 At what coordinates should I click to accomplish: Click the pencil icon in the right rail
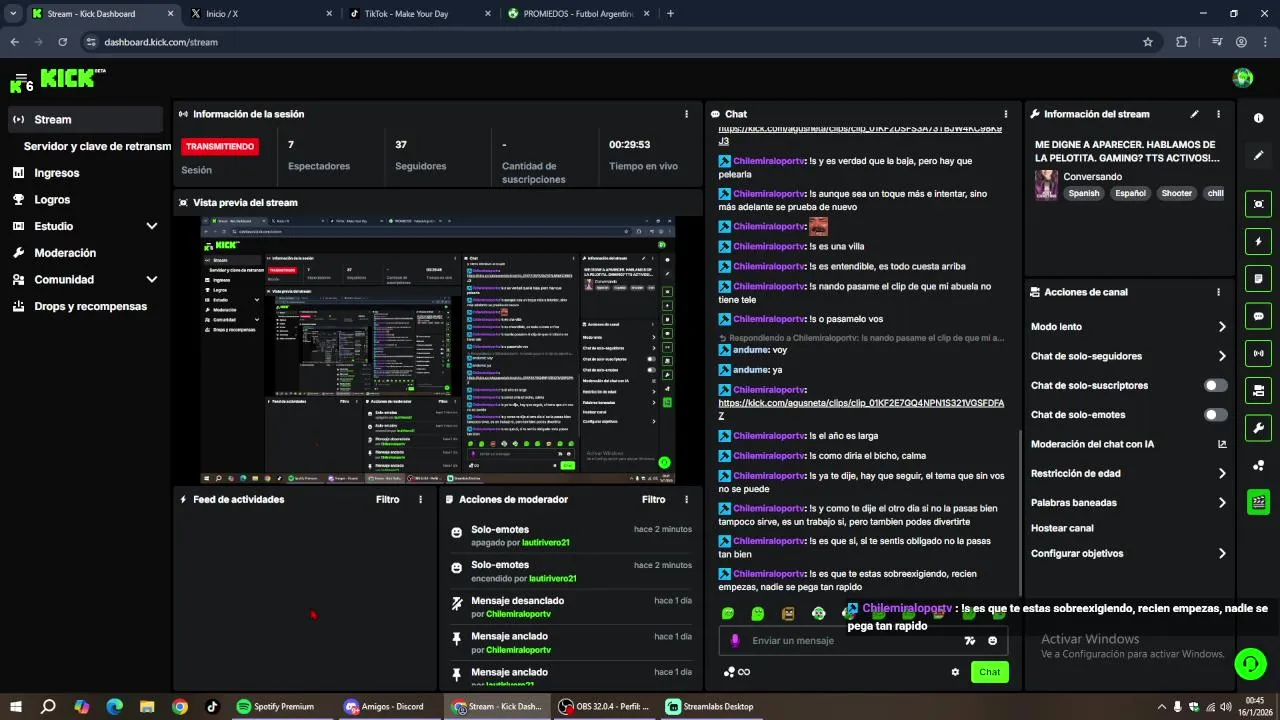tap(1258, 156)
